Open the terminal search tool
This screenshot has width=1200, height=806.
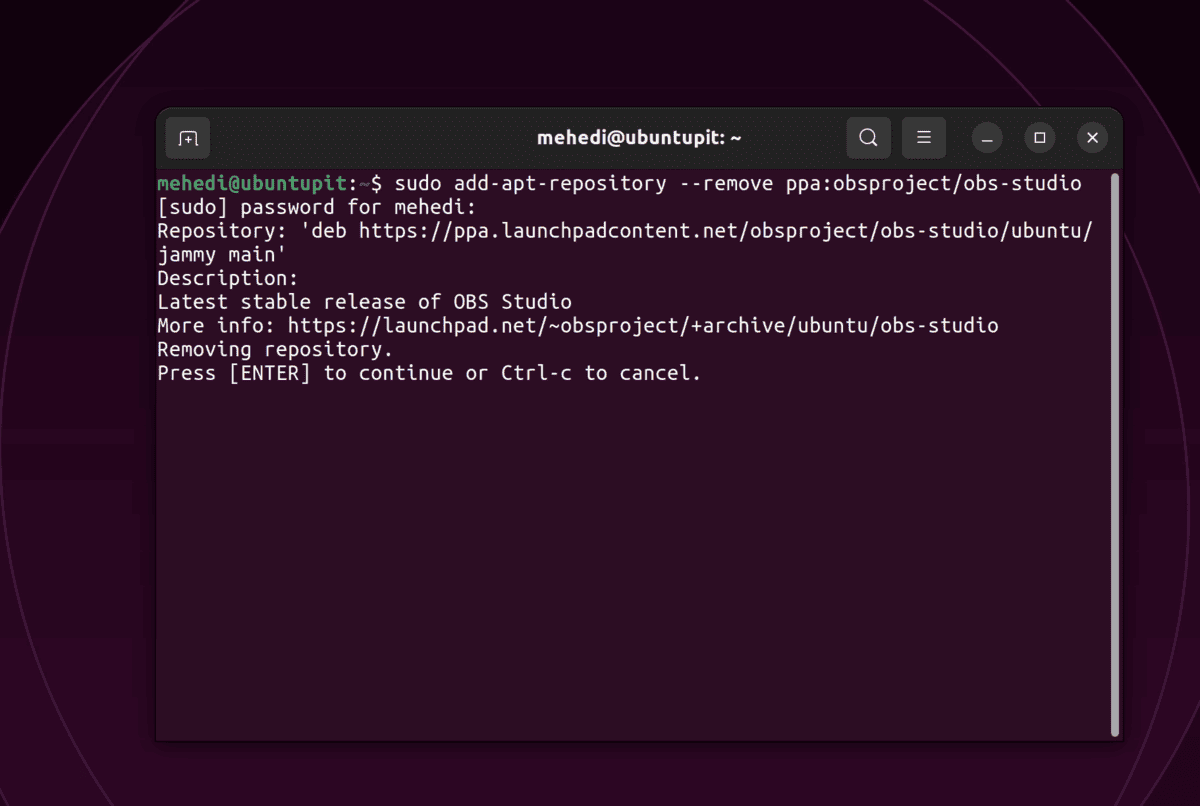pyautogui.click(x=868, y=138)
